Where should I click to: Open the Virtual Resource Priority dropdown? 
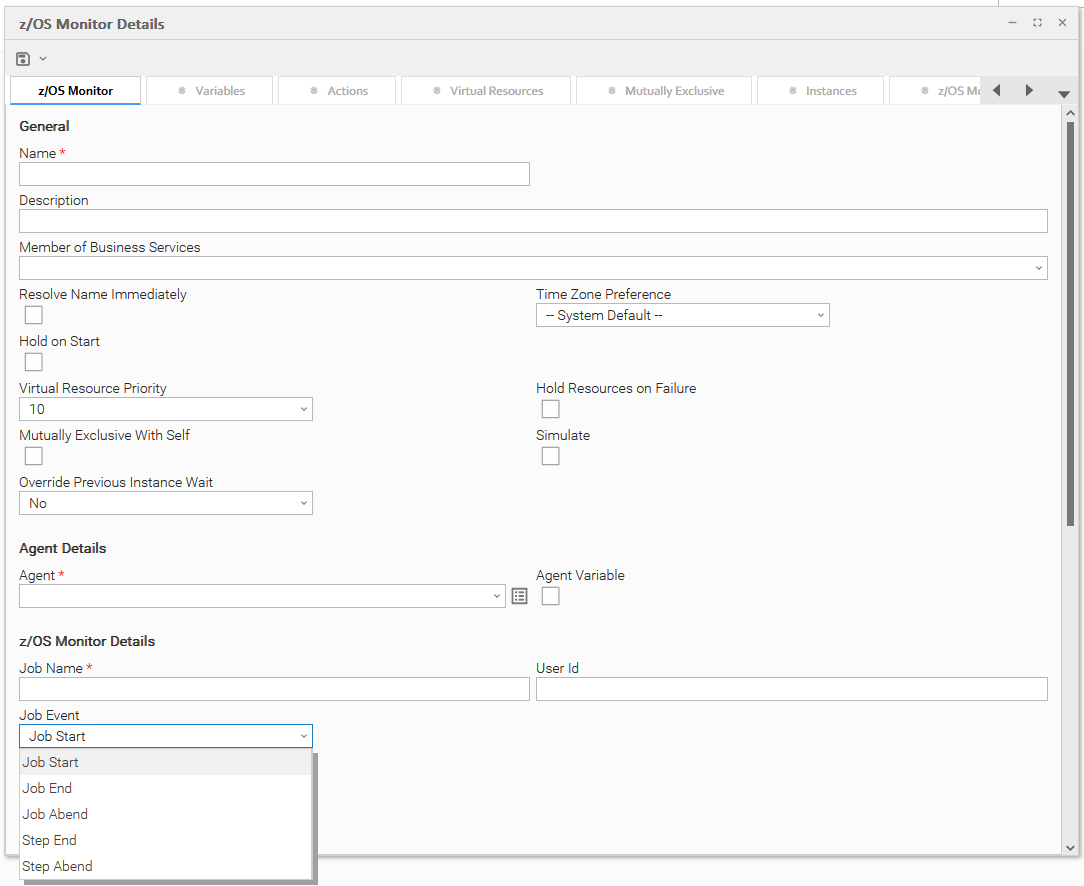(166, 409)
